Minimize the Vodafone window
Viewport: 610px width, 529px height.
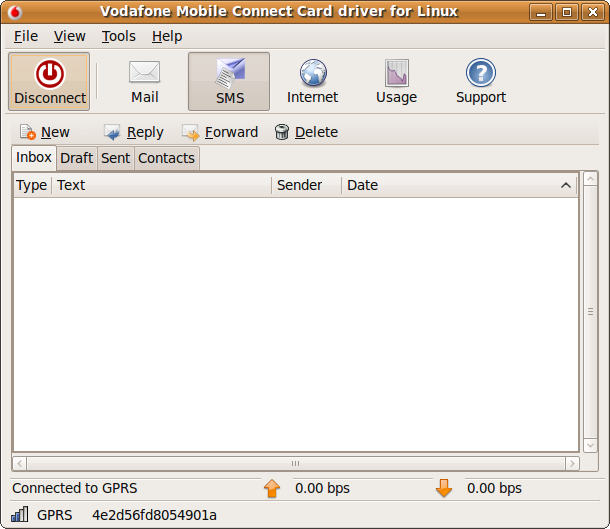[x=541, y=12]
